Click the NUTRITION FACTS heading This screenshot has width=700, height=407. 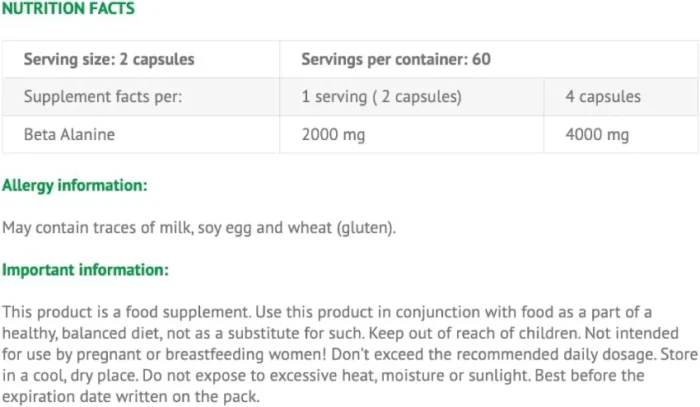click(67, 9)
